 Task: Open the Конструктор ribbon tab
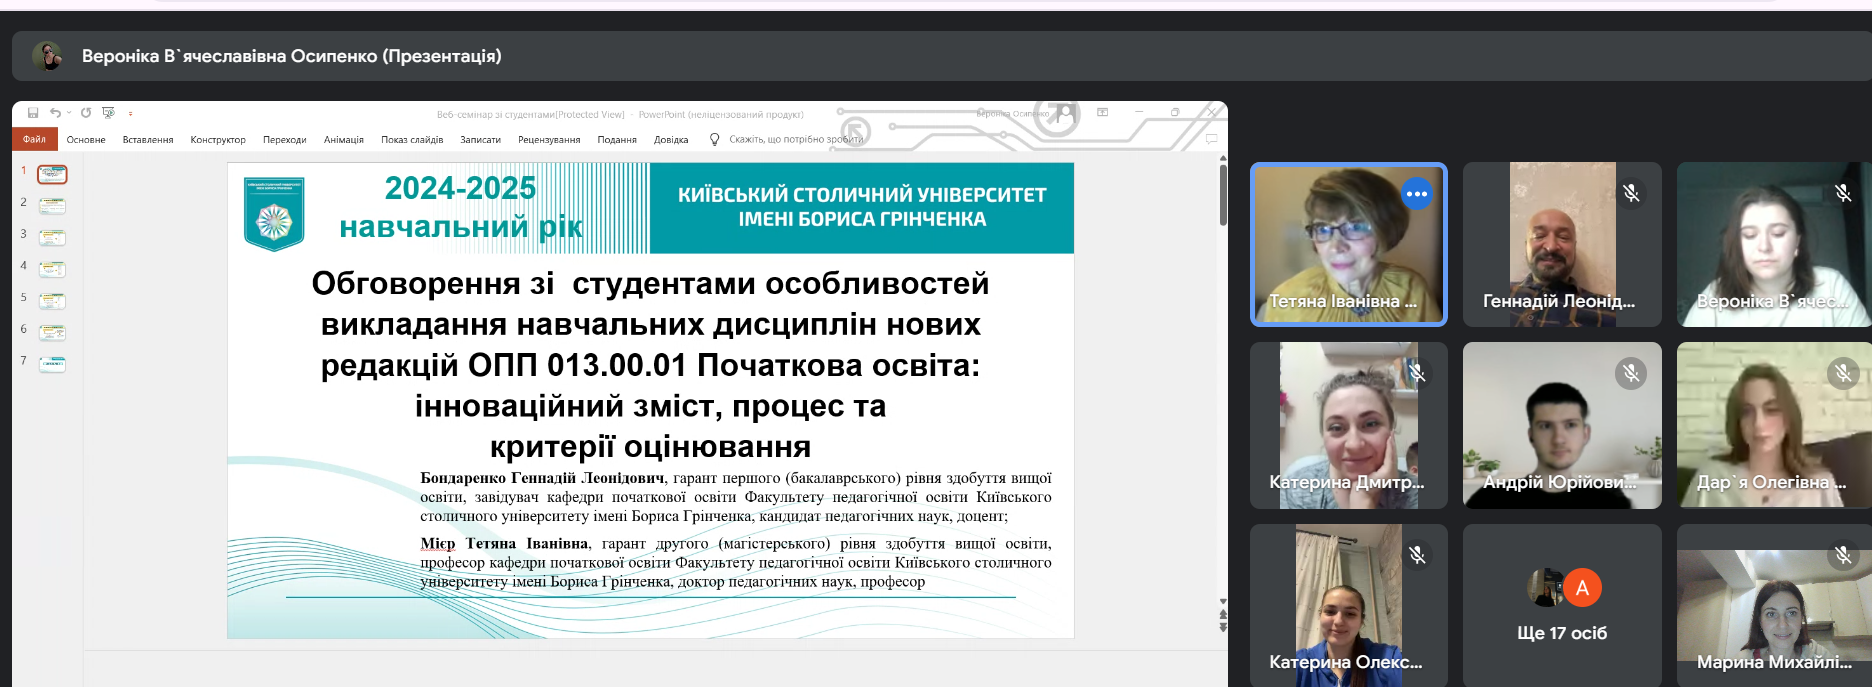click(x=218, y=140)
